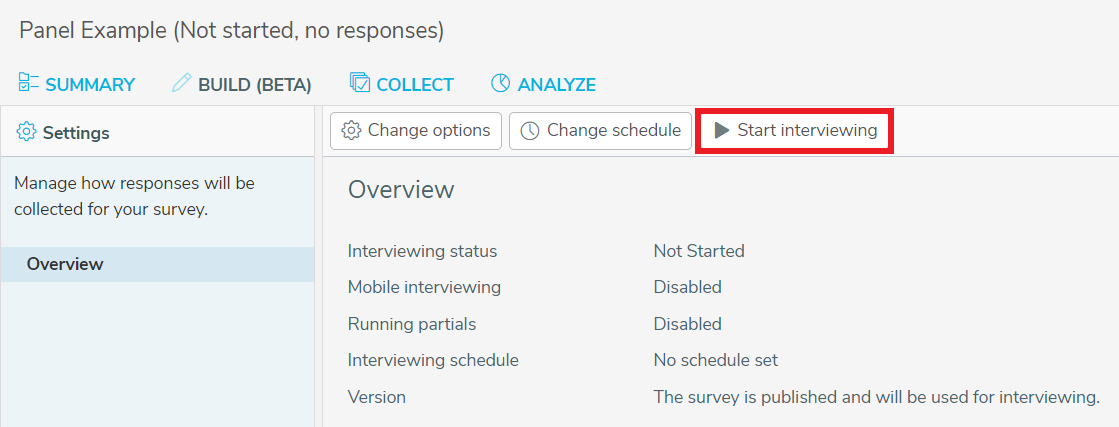Start interviewing for the survey
Image resolution: width=1119 pixels, height=427 pixels.
point(794,131)
